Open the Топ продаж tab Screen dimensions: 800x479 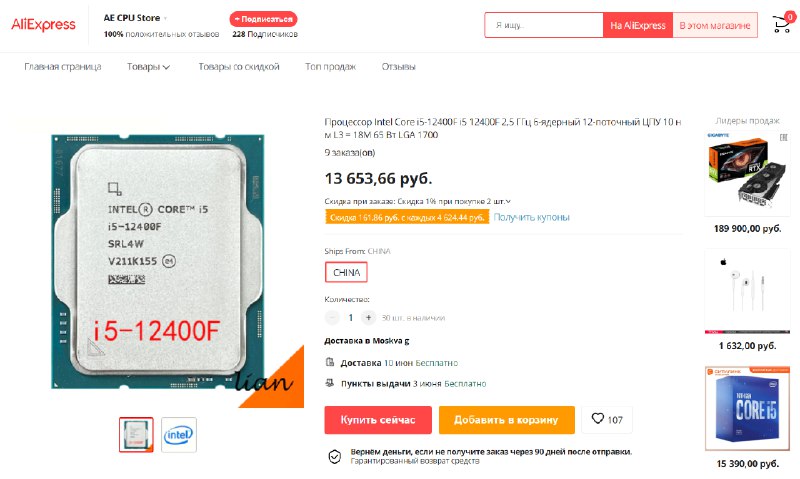[x=330, y=67]
